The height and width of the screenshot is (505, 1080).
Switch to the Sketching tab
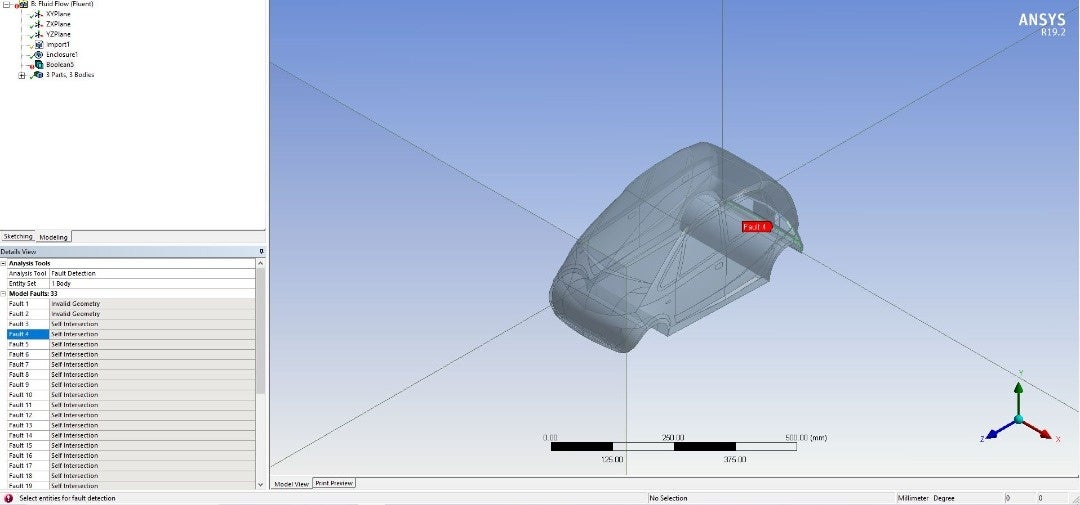(18, 236)
